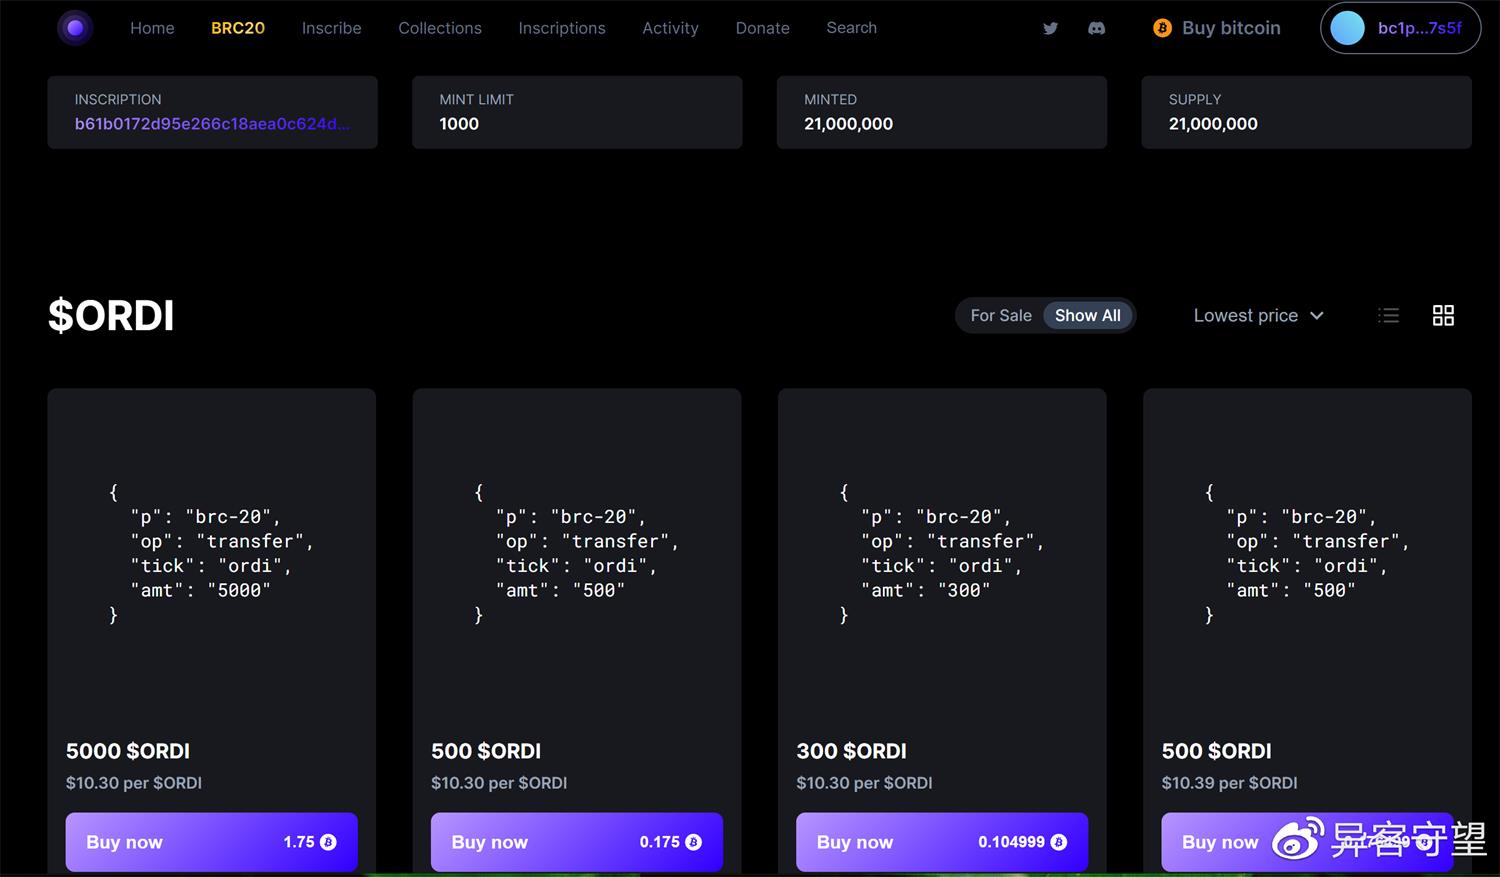Click the Search field in navigation
This screenshot has width=1500, height=877.
coord(851,28)
